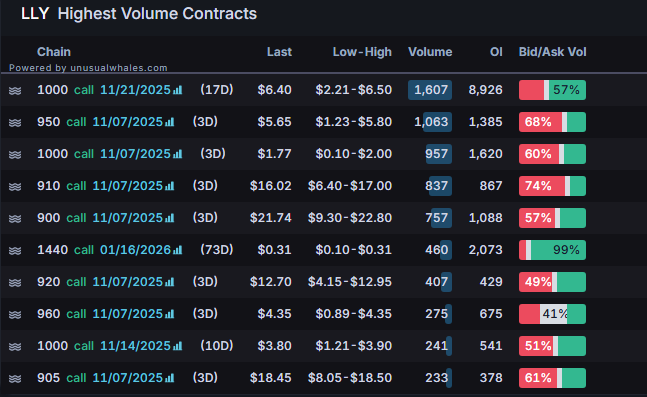The width and height of the screenshot is (647, 397).
Task: Open chart icon on 910 call row
Action: coord(170,186)
